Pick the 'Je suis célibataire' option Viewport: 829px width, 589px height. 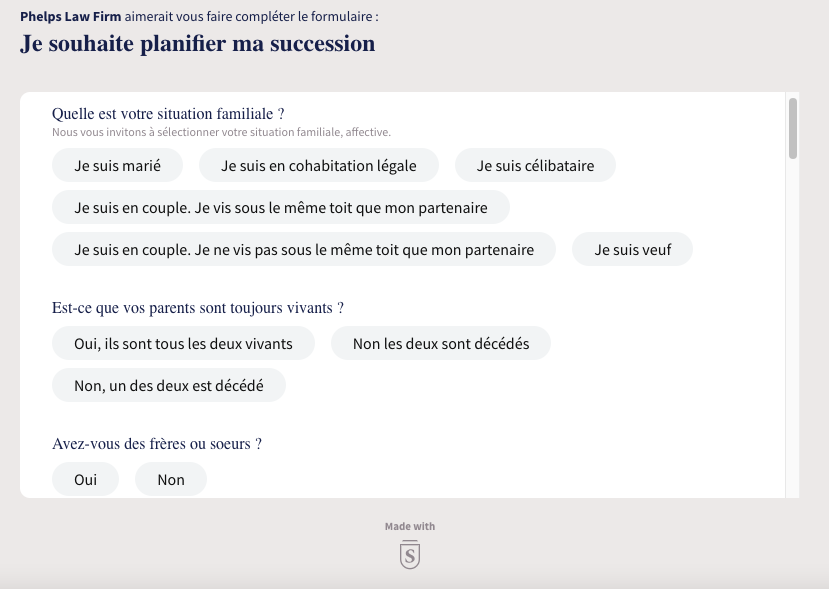click(x=535, y=165)
